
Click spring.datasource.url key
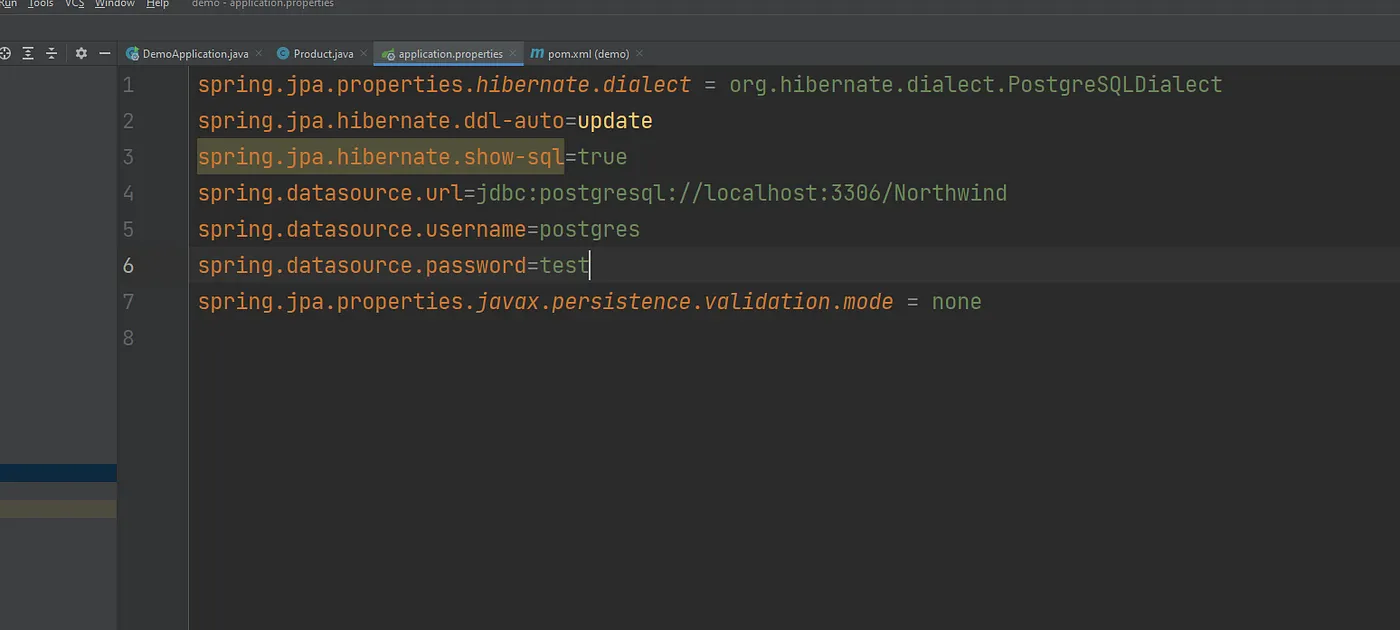(x=330, y=193)
